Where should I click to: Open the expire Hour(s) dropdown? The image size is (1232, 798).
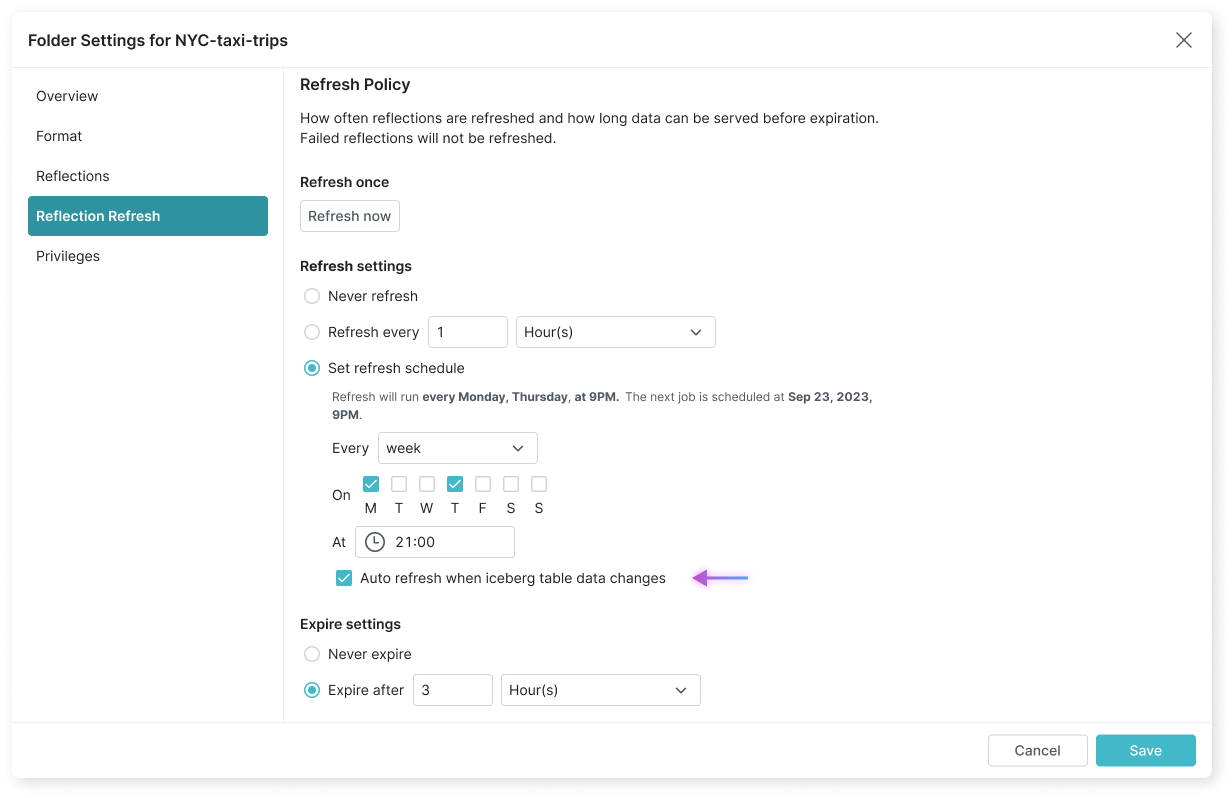[601, 690]
